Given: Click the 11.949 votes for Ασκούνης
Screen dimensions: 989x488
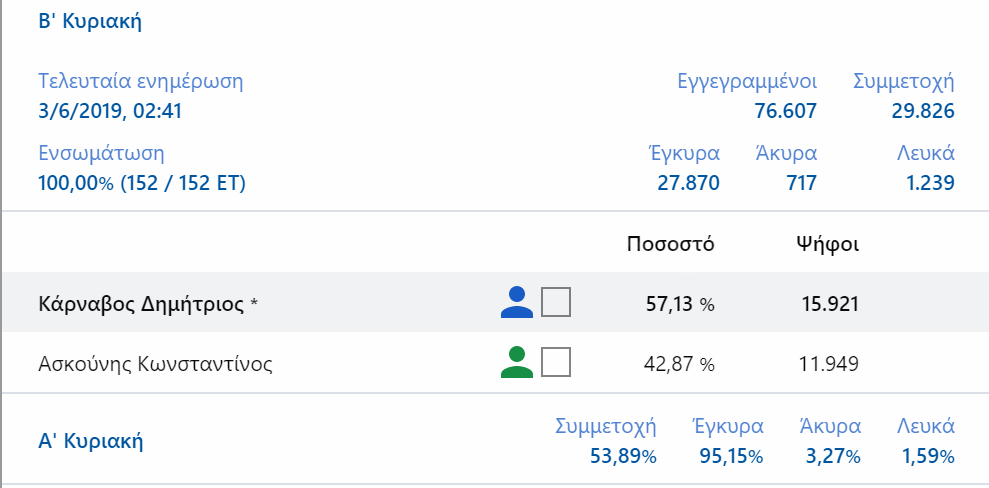Looking at the screenshot, I should click(x=829, y=363).
